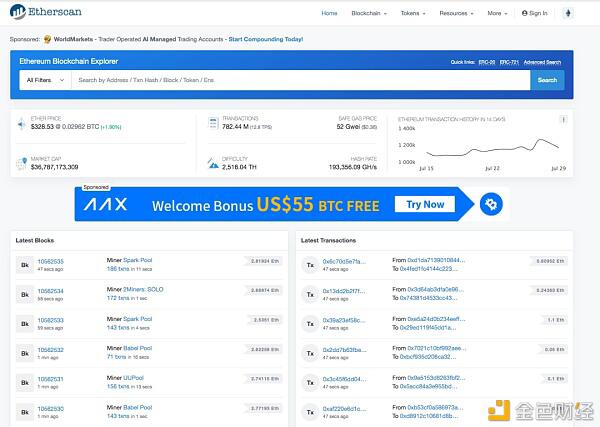Click the Difficulty stat icon
The width and height of the screenshot is (600, 427).
point(213,163)
